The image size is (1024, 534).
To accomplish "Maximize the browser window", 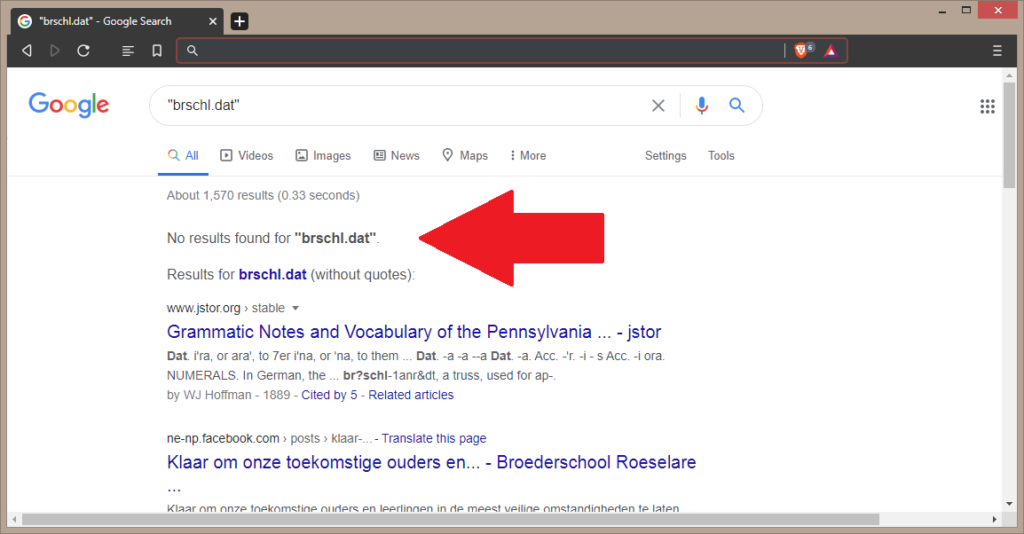I will pos(967,10).
